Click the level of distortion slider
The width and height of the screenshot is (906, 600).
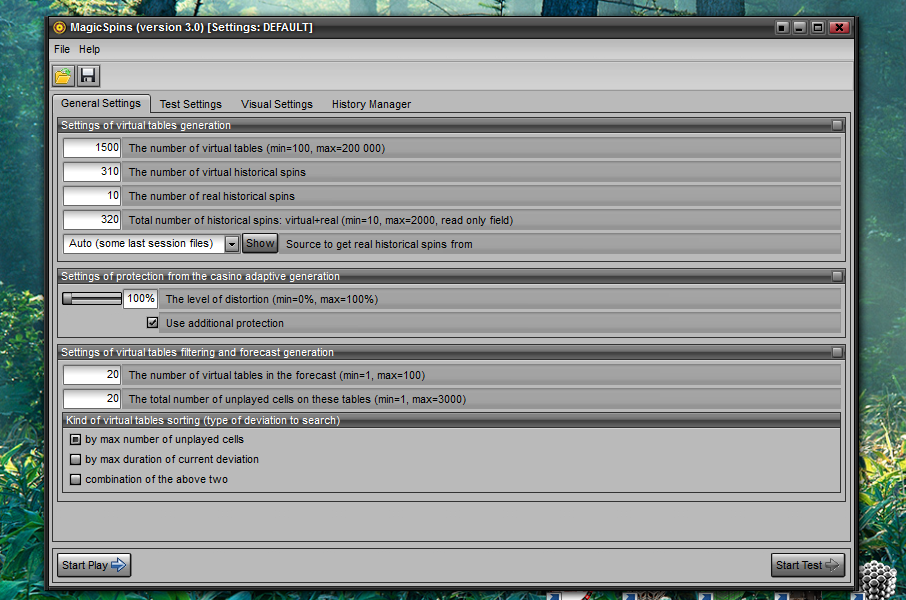[92, 298]
